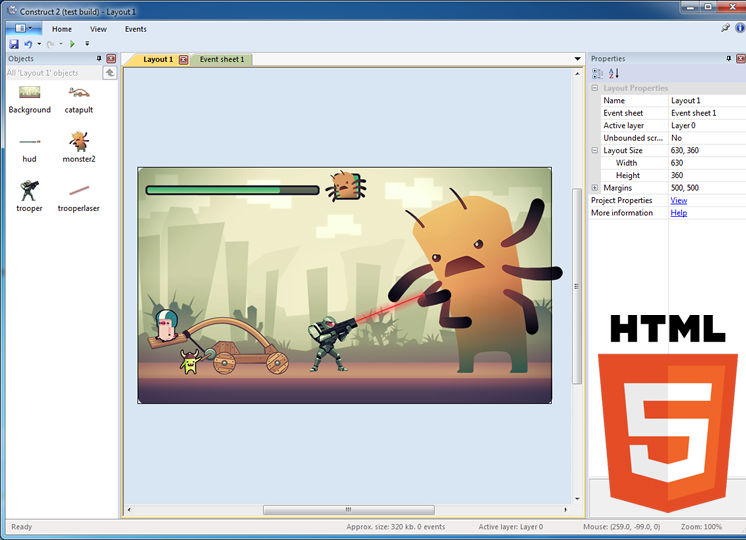Click the layout scroll right arrow
The width and height of the screenshot is (746, 540).
[565, 510]
